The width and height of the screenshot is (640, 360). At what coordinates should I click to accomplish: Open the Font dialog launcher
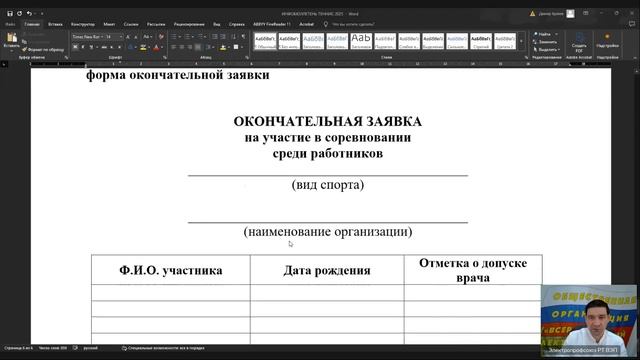pyautogui.click(x=164, y=58)
